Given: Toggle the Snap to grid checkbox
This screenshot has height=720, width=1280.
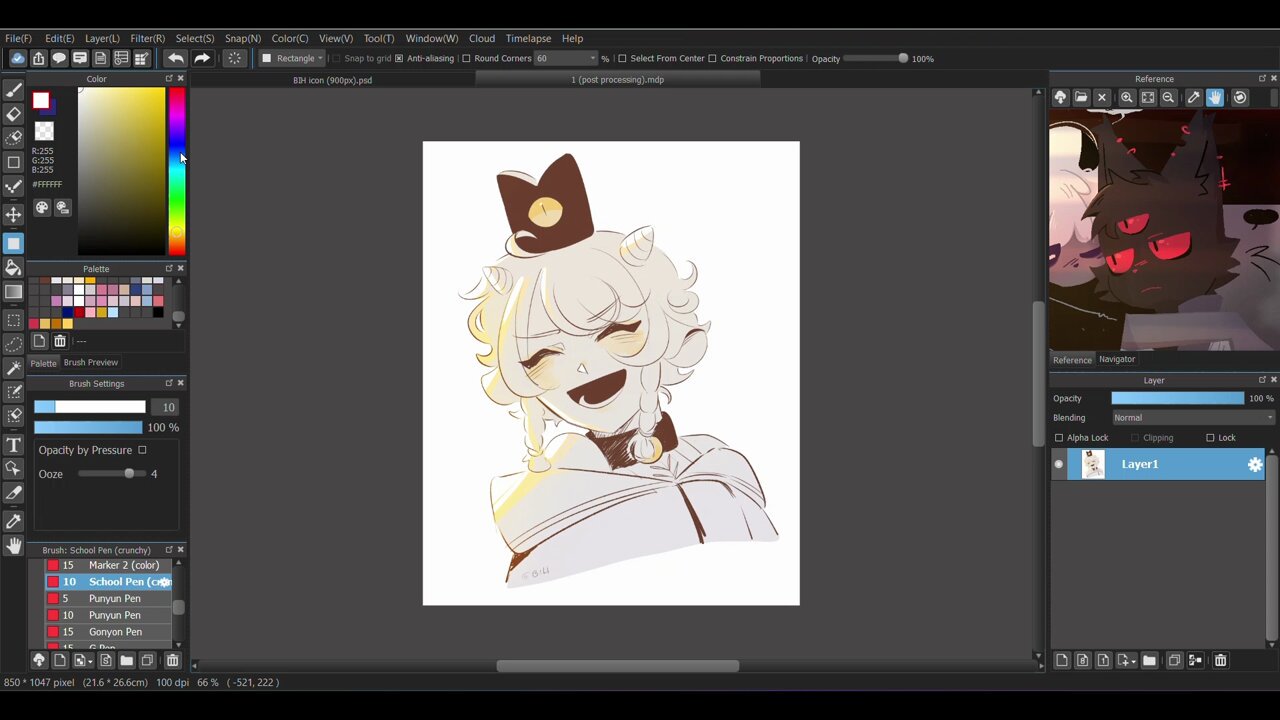Looking at the screenshot, I should [336, 59].
